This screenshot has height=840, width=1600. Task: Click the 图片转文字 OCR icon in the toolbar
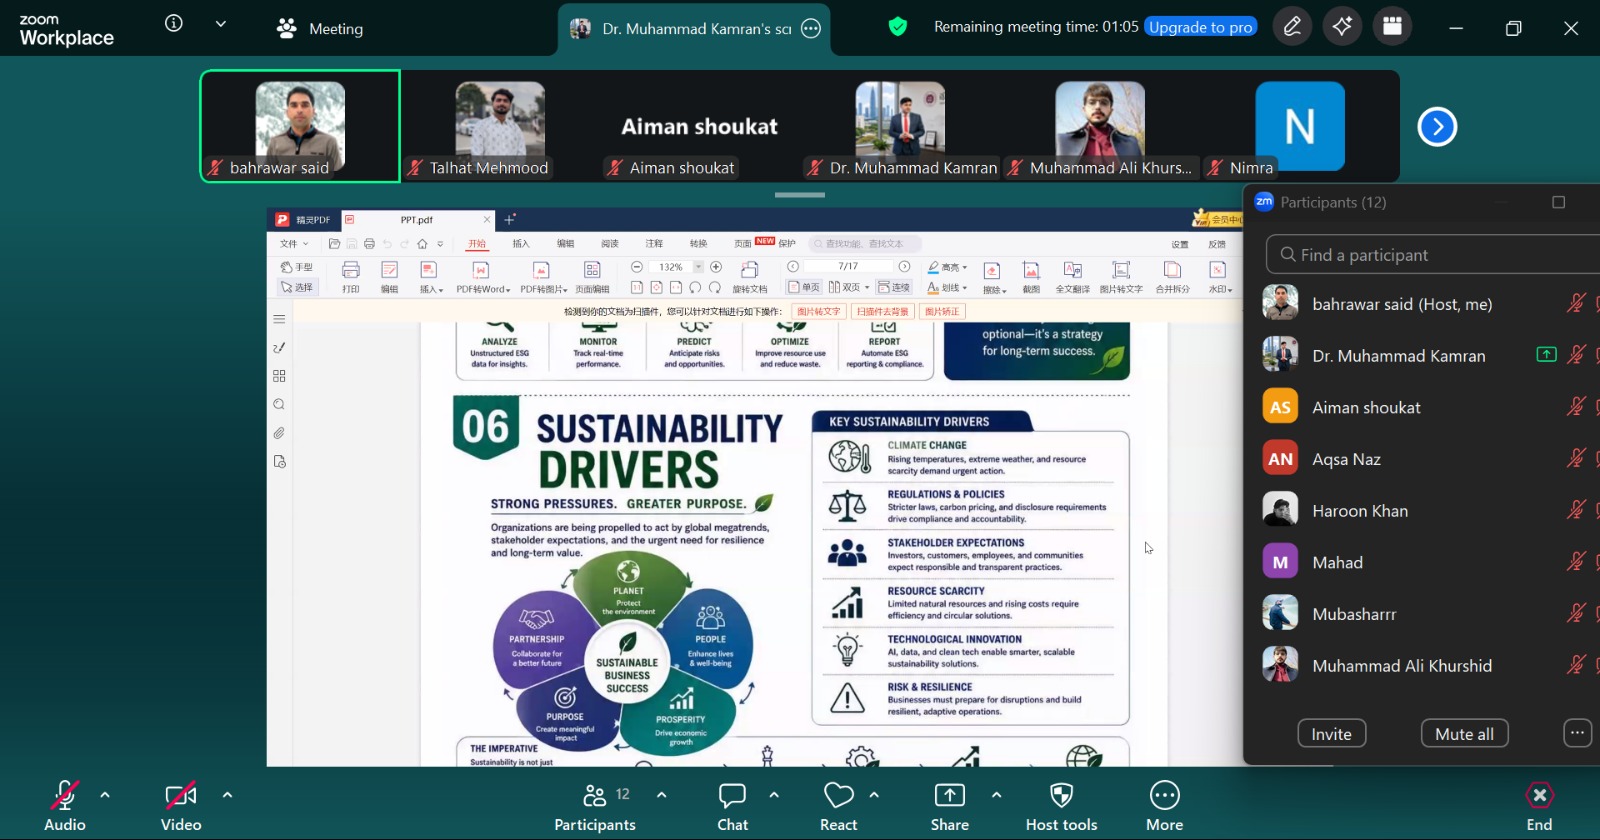(1121, 276)
